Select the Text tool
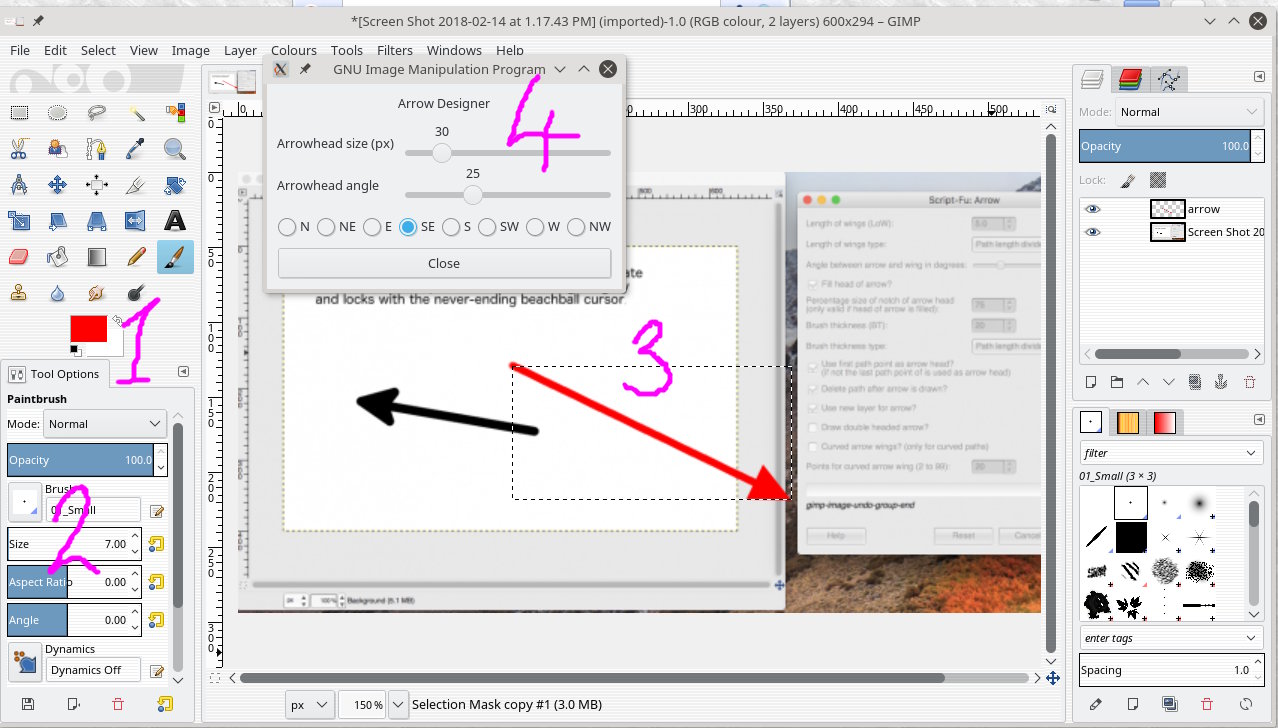 (175, 221)
